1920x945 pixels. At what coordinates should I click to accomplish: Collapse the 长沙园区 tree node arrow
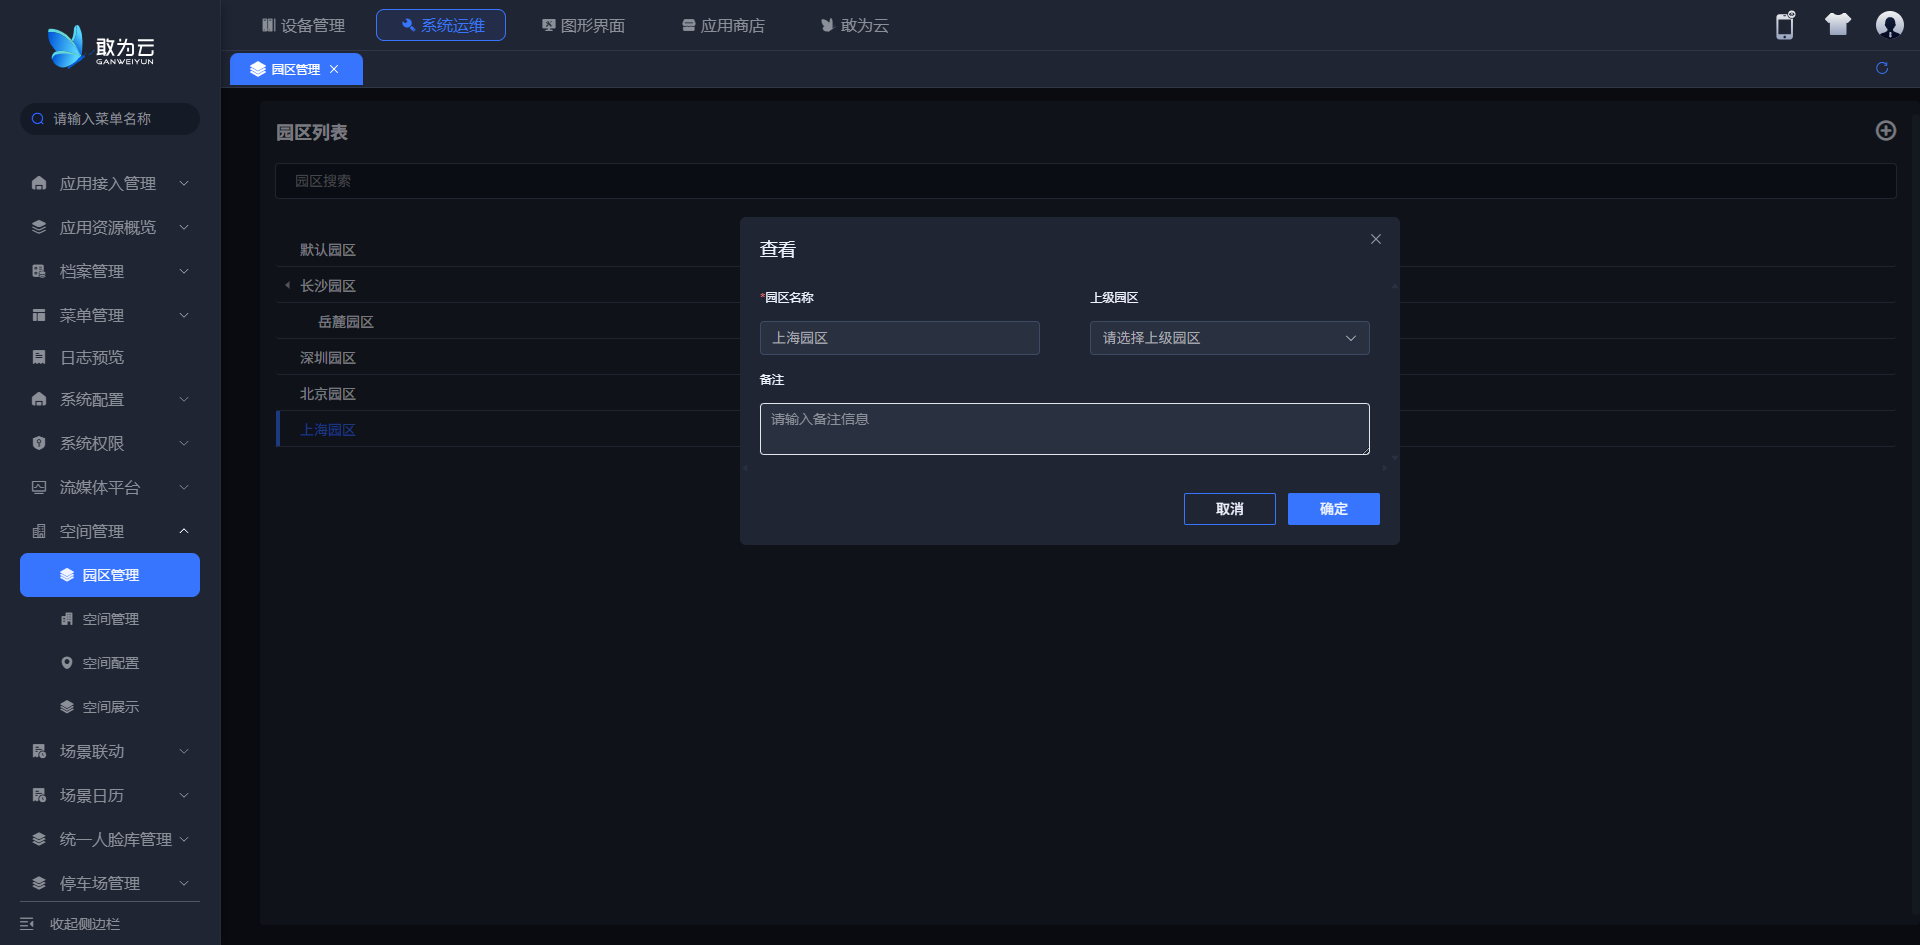(x=288, y=285)
